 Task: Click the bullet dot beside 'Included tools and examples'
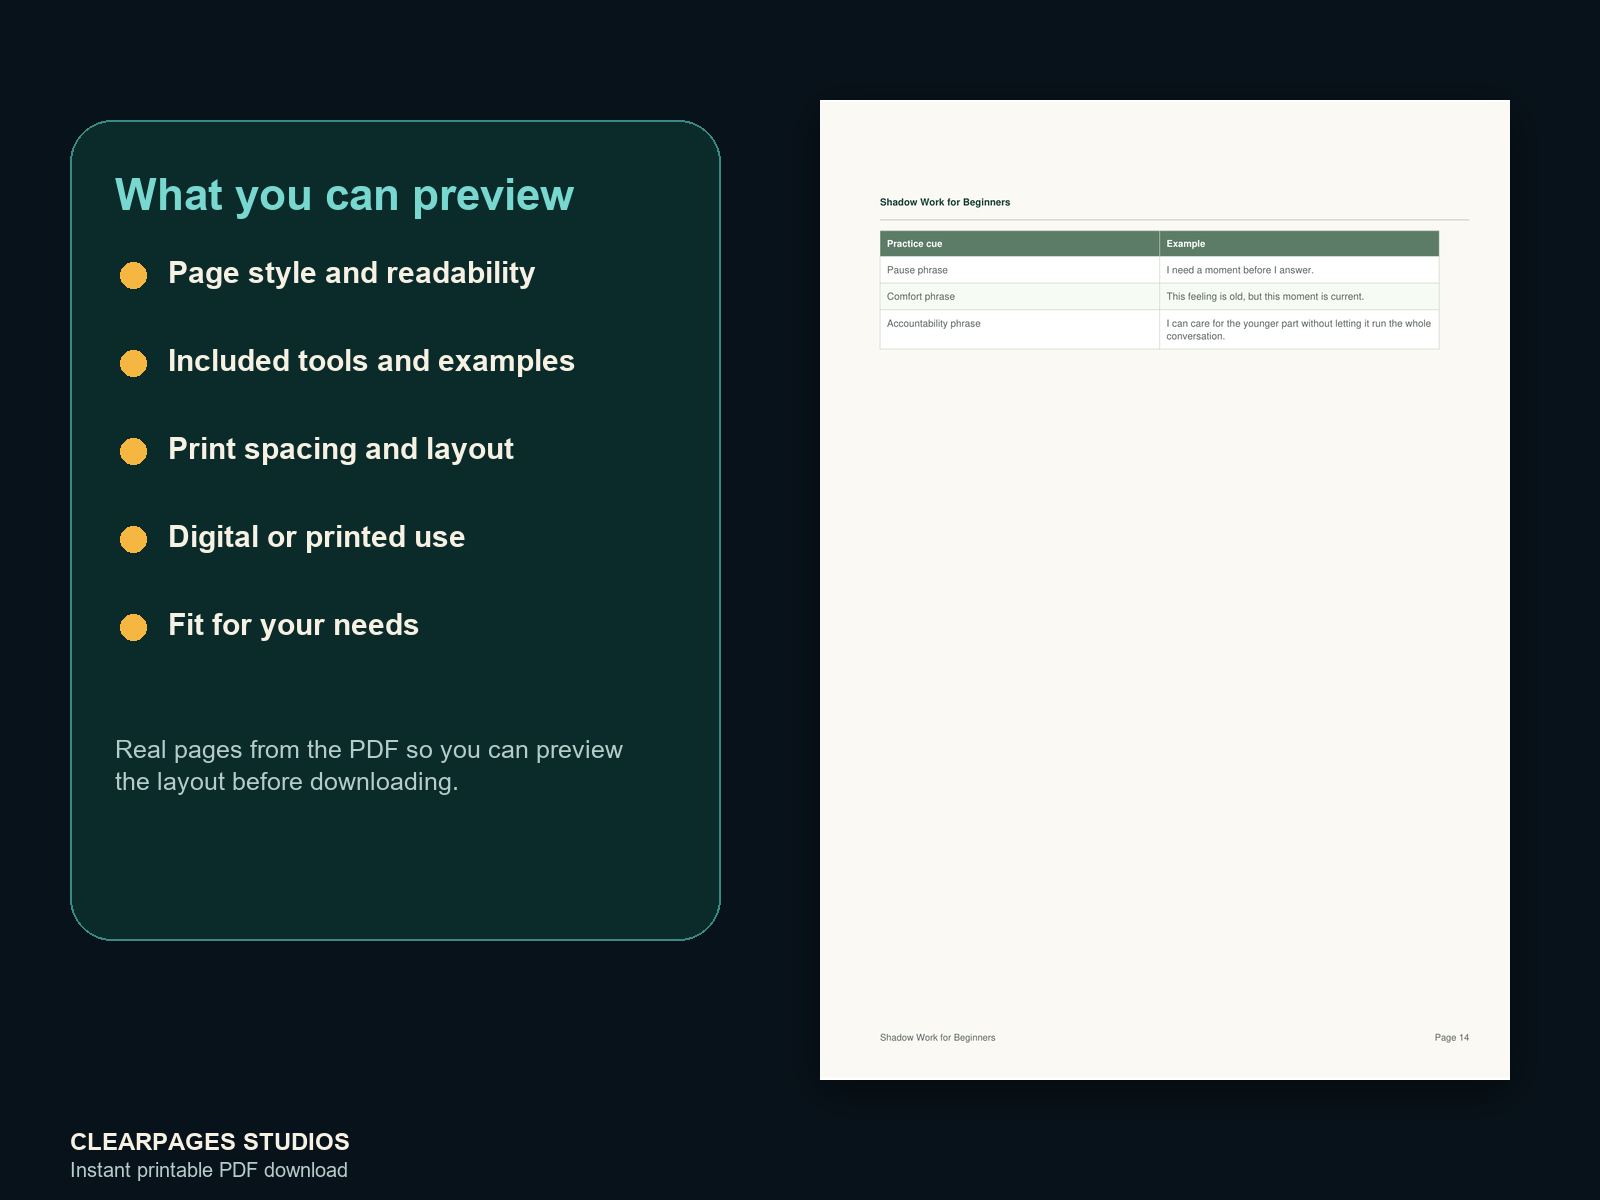pyautogui.click(x=133, y=363)
